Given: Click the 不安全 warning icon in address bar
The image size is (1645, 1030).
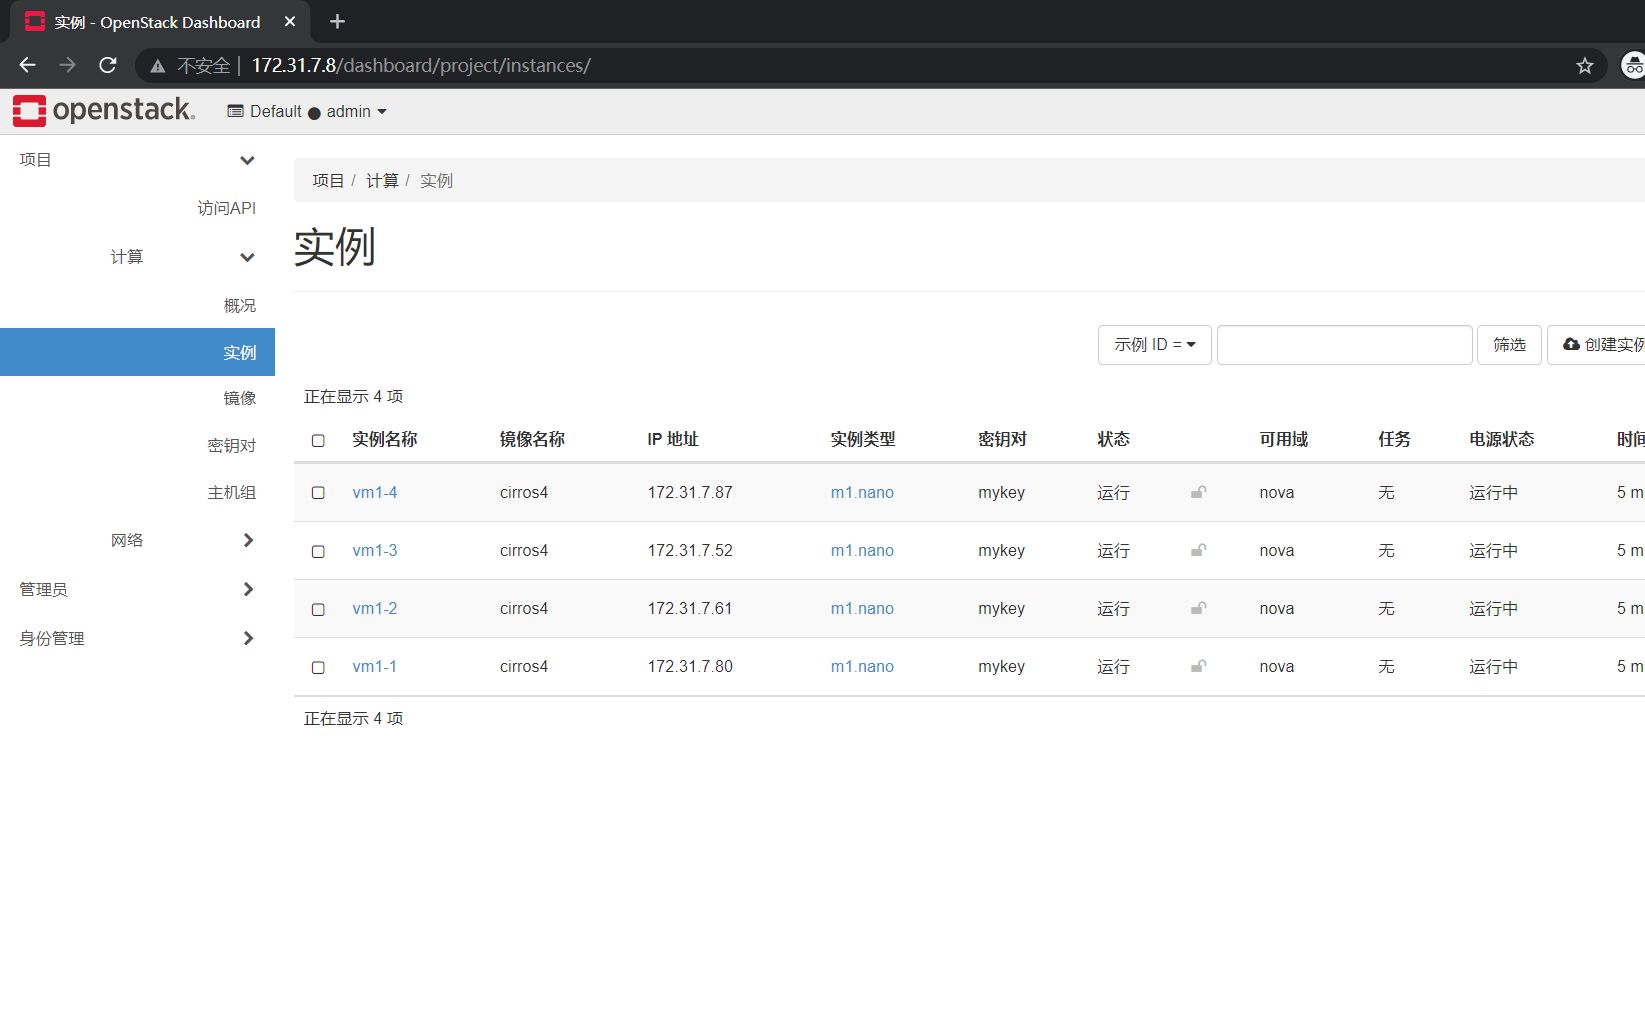Looking at the screenshot, I should [x=157, y=65].
